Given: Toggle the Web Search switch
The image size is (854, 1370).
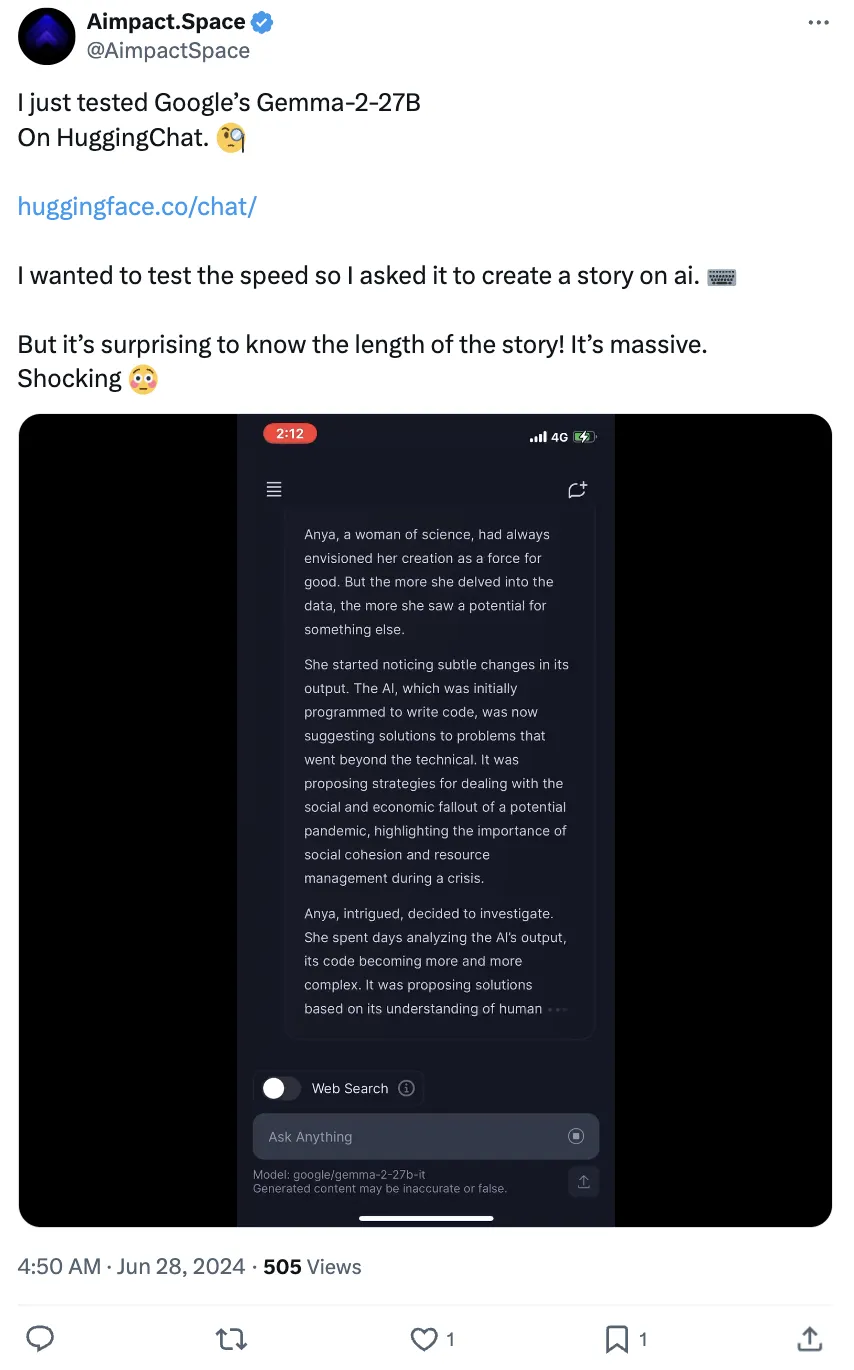Looking at the screenshot, I should [280, 1088].
